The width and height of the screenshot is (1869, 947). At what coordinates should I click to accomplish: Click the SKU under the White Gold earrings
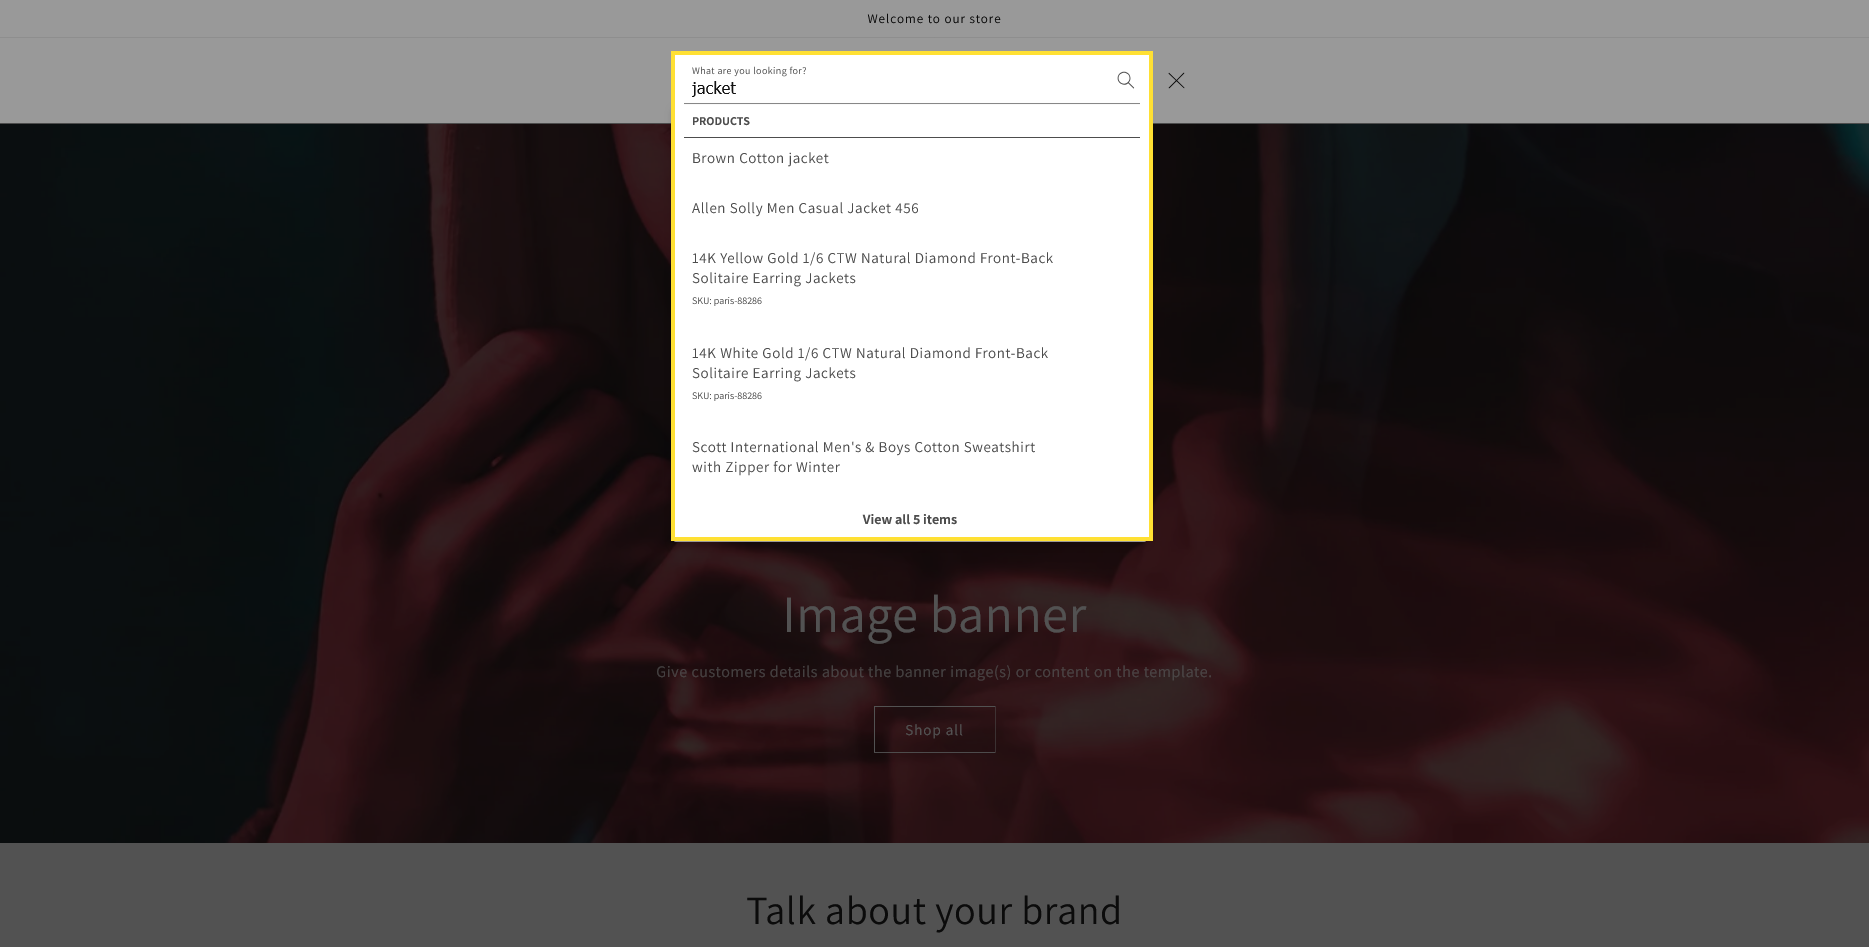[x=727, y=396]
